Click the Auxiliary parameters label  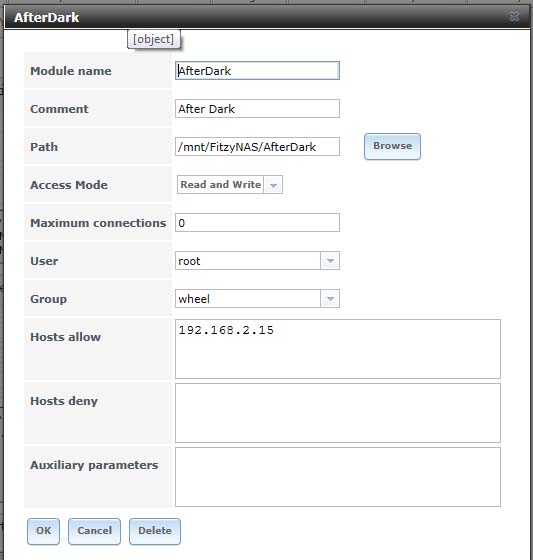point(94,465)
